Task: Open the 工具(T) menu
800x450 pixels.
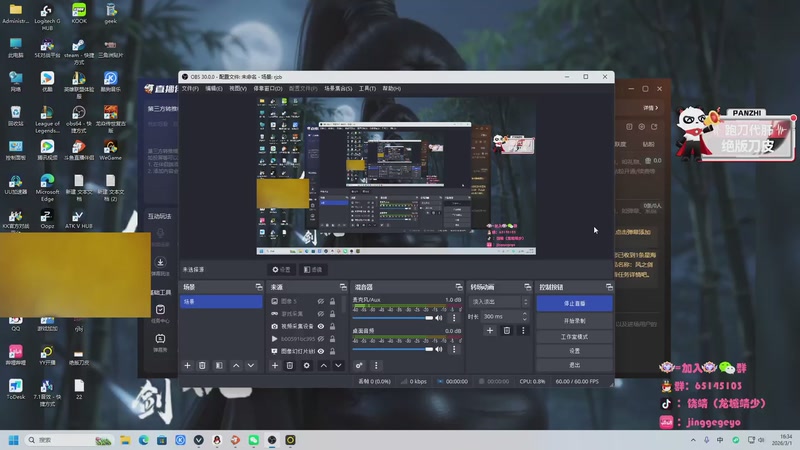Action: tap(367, 89)
